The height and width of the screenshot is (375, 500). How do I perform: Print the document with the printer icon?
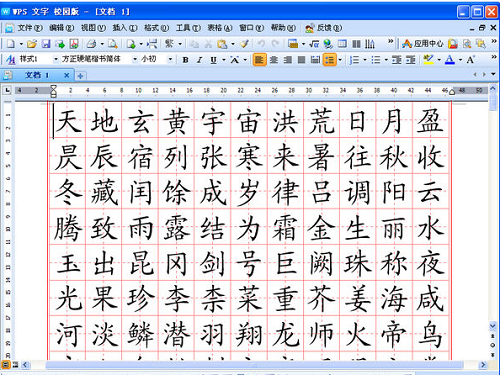[92, 44]
